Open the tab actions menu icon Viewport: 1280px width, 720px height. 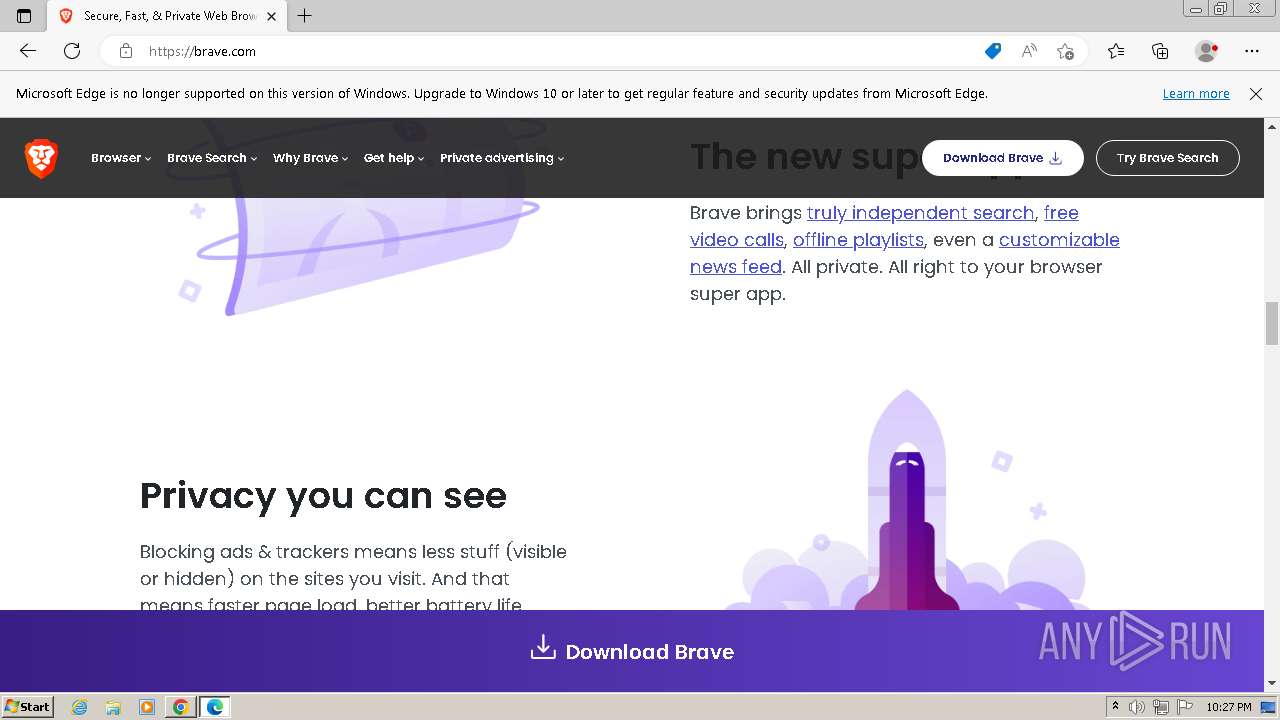point(24,16)
